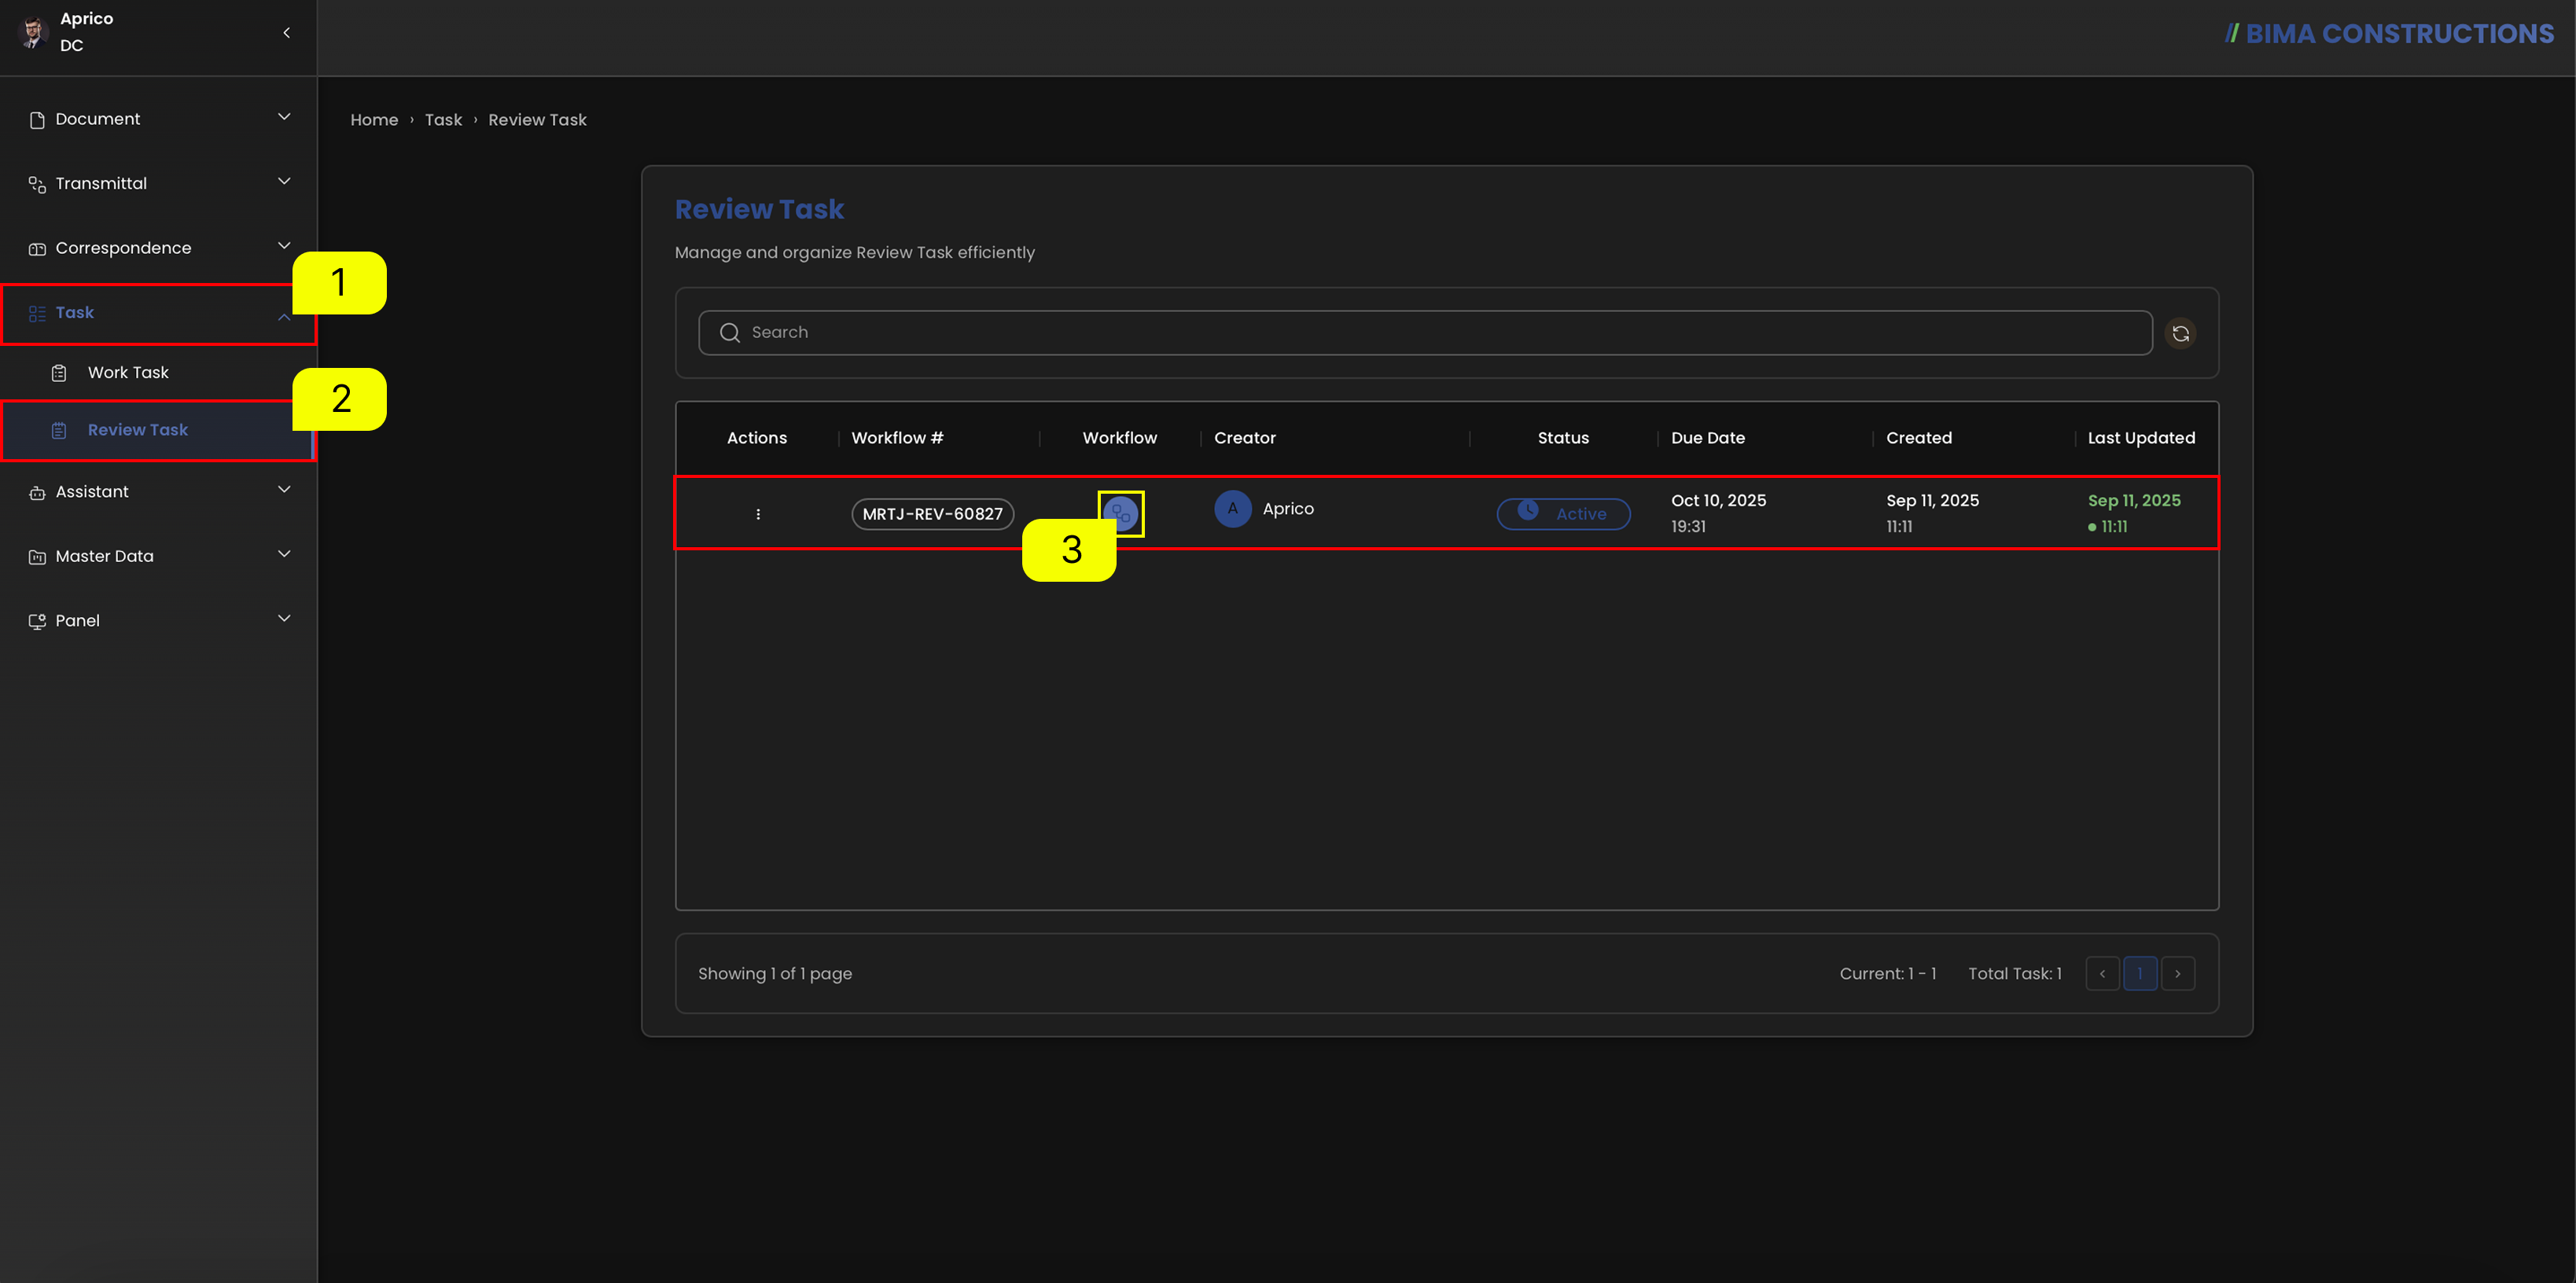Click the search magnifier icon
Screen dimensions: 2576x1283
pyautogui.click(x=730, y=333)
